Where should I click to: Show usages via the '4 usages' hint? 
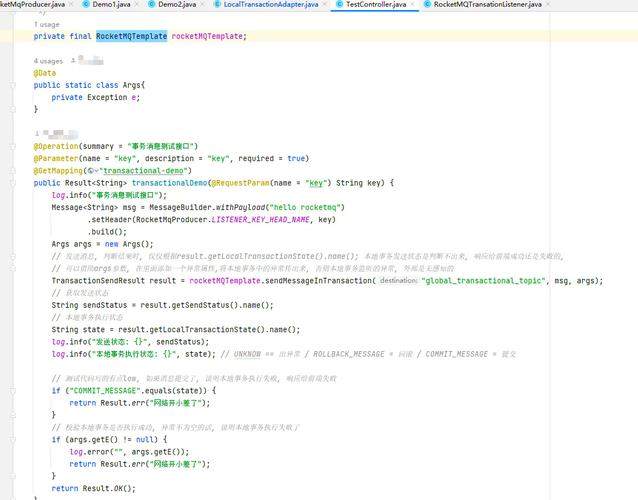pos(48,61)
